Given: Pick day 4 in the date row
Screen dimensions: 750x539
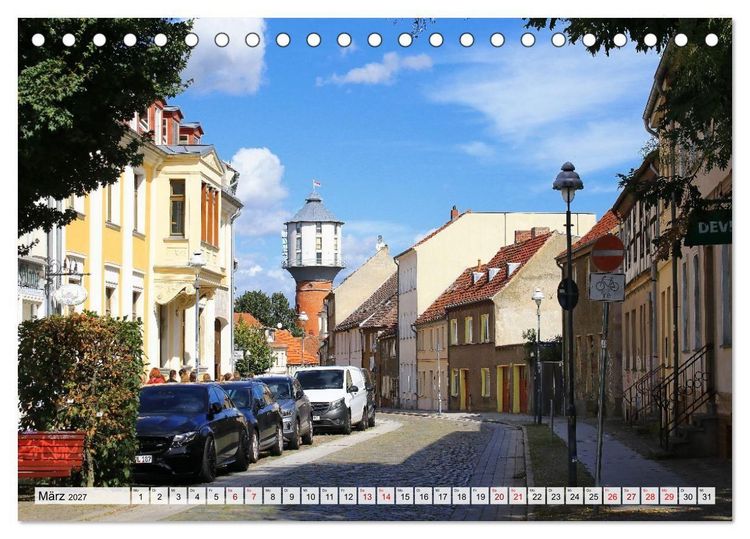Looking at the screenshot, I should pos(197,495).
